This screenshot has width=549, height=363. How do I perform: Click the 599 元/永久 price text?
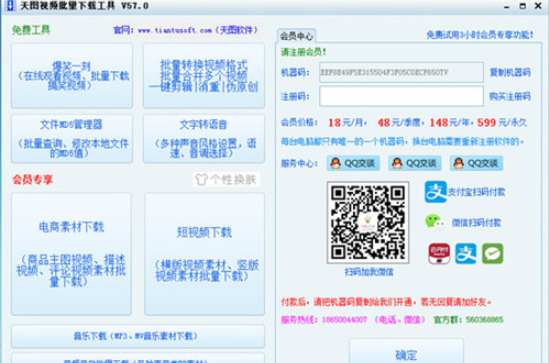coord(502,123)
